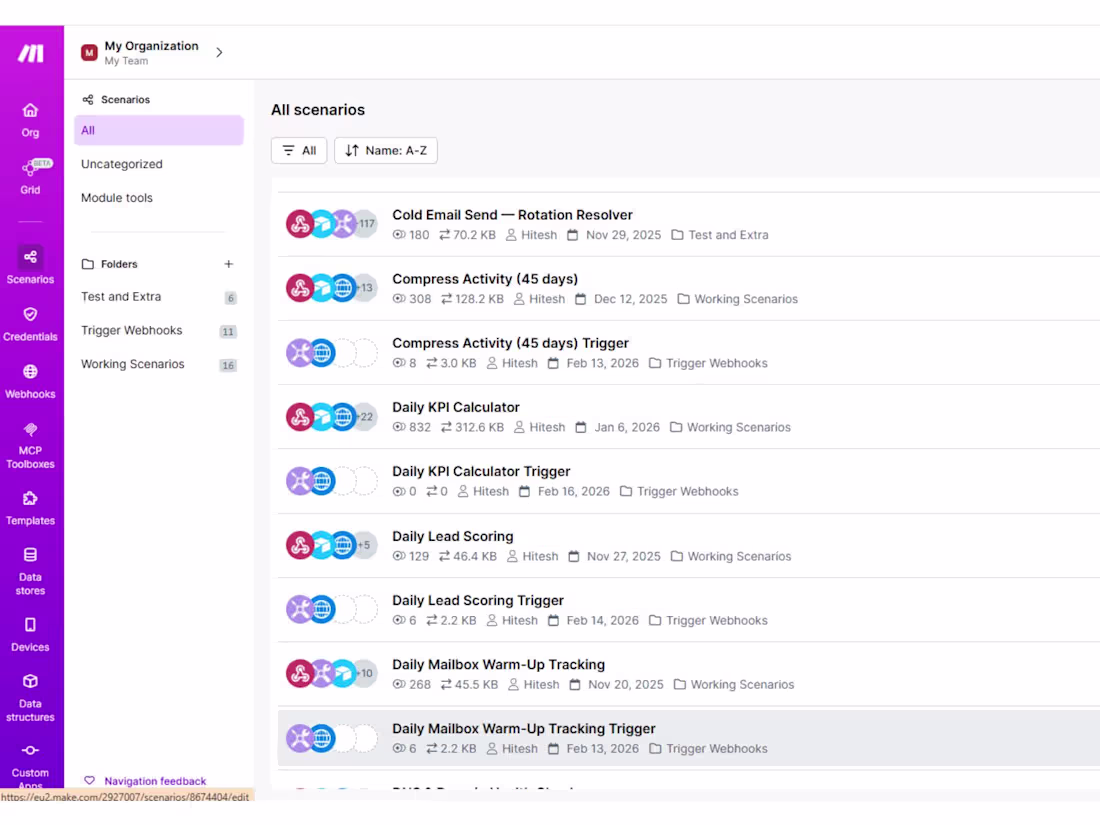1100x825 pixels.
Task: Open the Templates page
Action: click(30, 509)
